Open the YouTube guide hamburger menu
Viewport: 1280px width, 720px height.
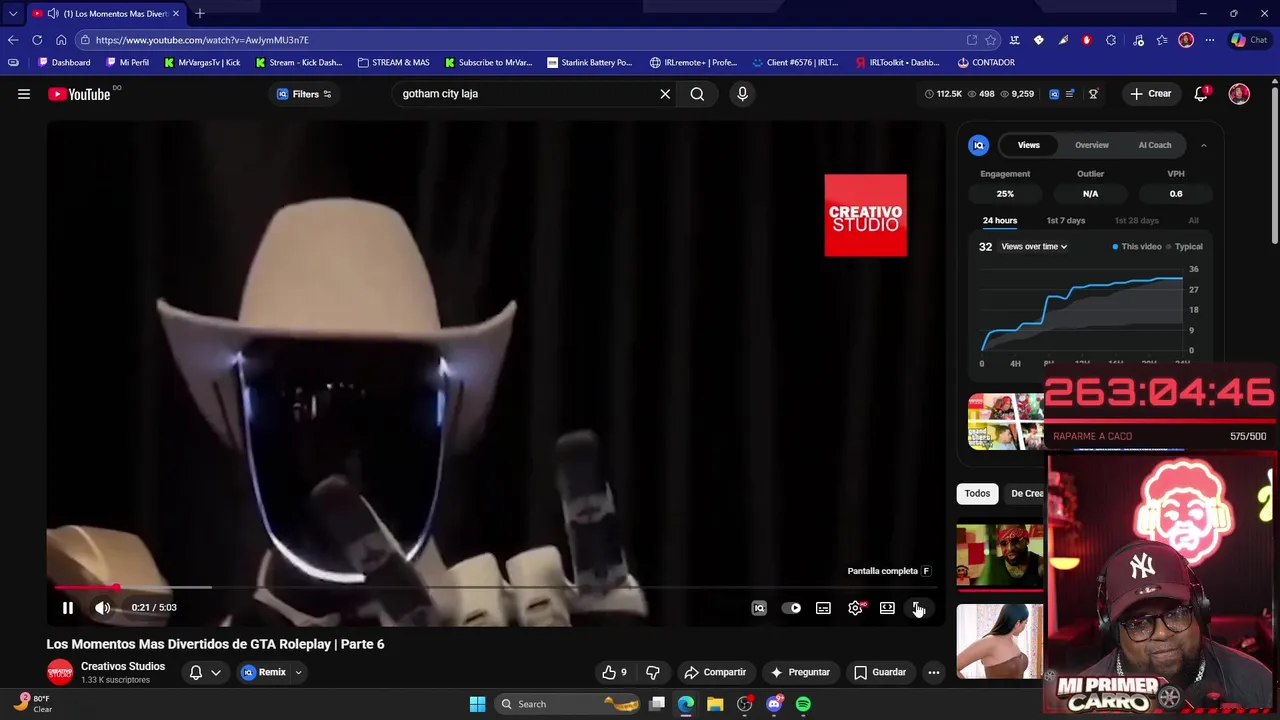24,94
